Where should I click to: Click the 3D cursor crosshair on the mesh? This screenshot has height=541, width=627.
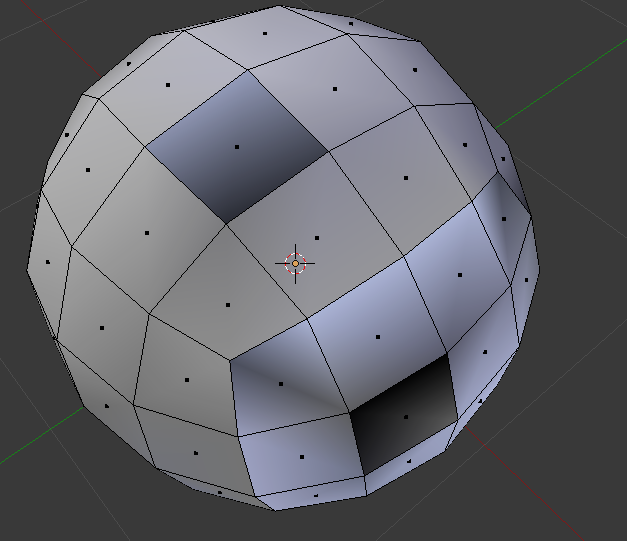pyautogui.click(x=295, y=263)
